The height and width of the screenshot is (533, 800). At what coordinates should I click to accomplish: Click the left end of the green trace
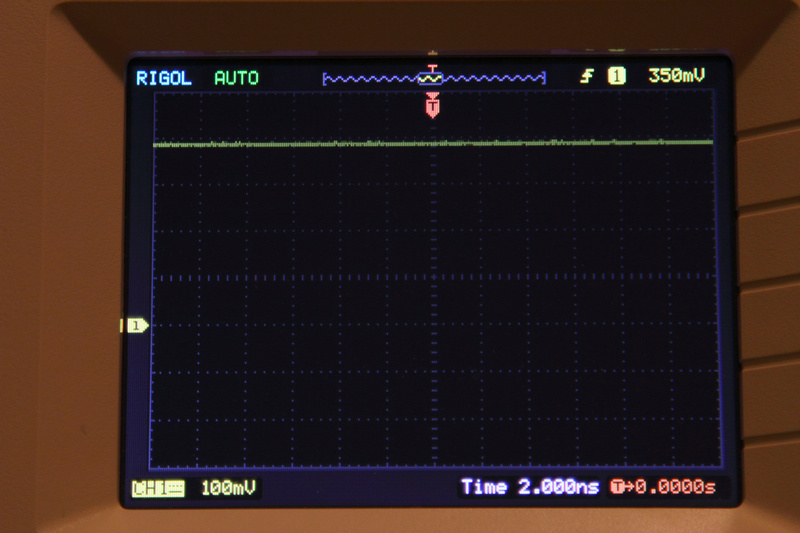[x=155, y=145]
